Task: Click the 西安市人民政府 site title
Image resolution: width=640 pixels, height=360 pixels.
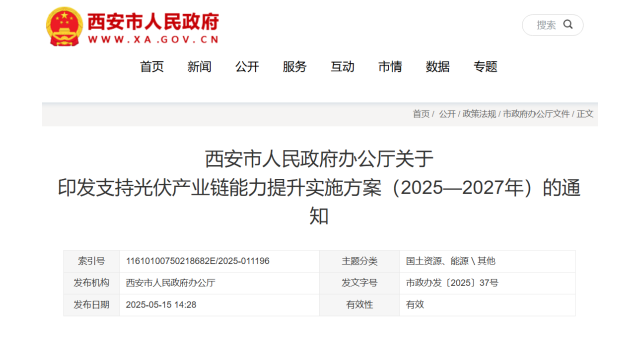Action: point(153,22)
